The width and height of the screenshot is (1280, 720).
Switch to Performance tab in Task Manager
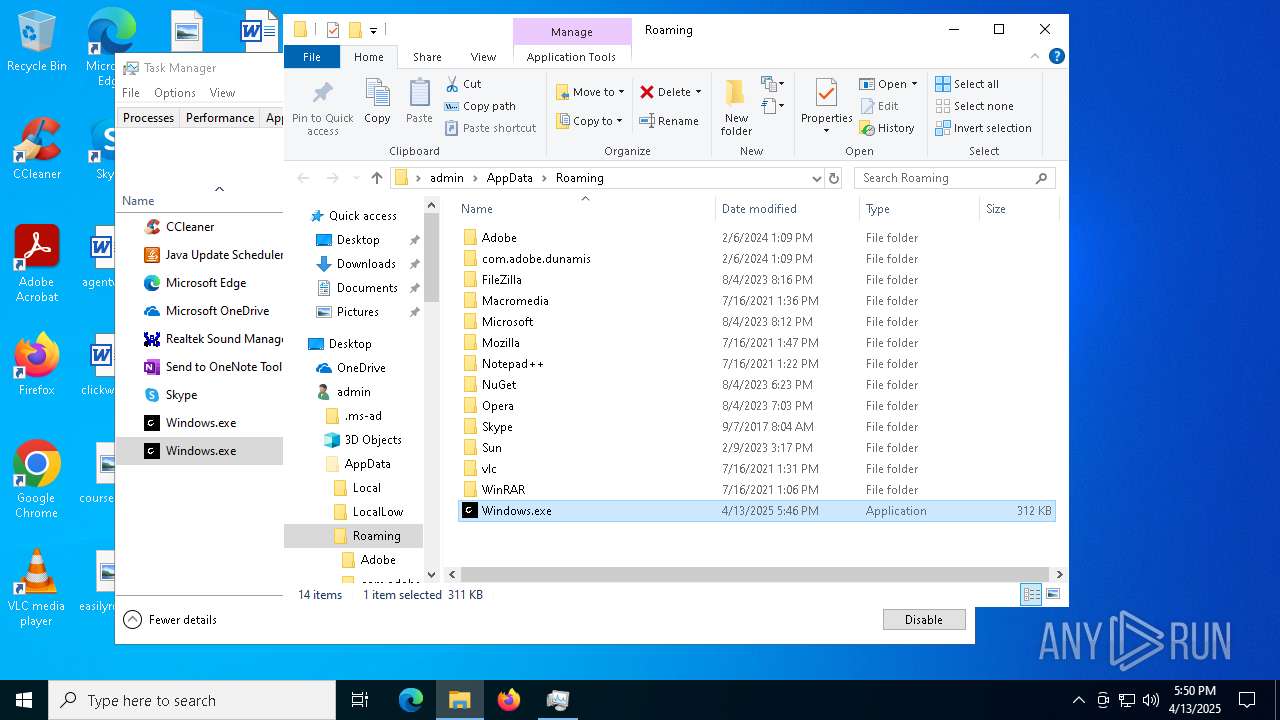220,118
